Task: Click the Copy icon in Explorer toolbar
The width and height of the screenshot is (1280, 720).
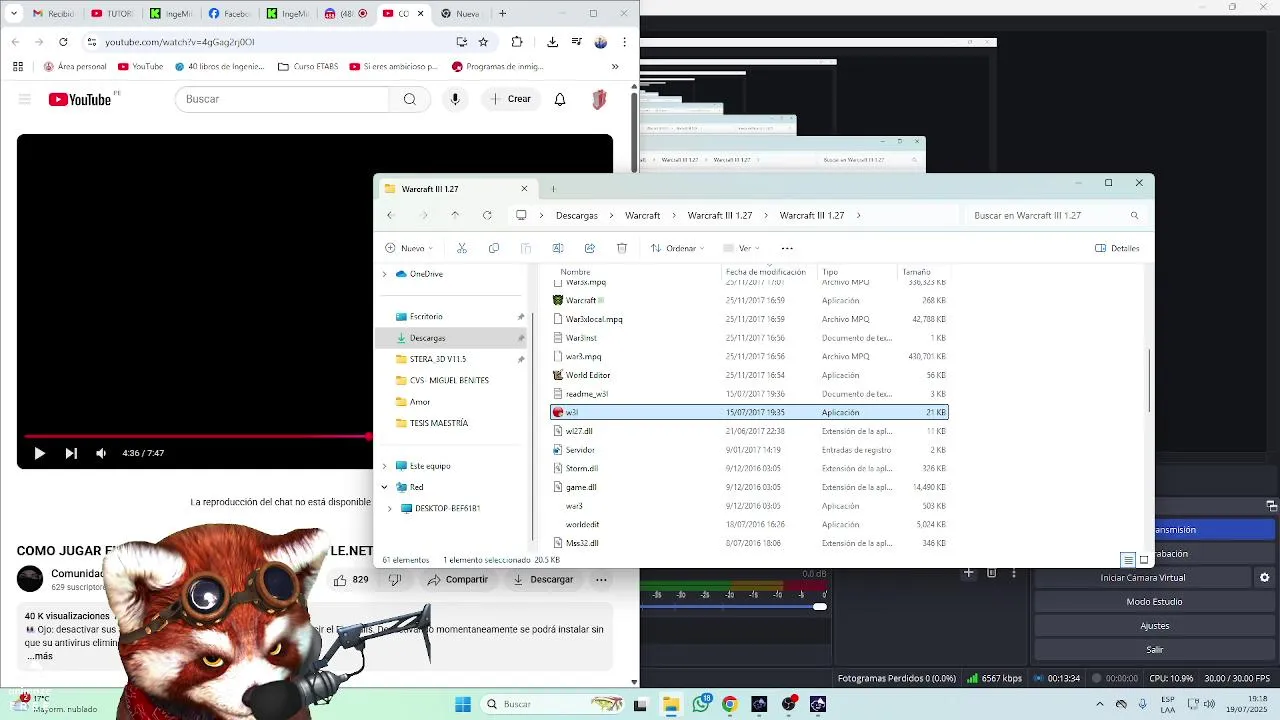Action: (494, 248)
